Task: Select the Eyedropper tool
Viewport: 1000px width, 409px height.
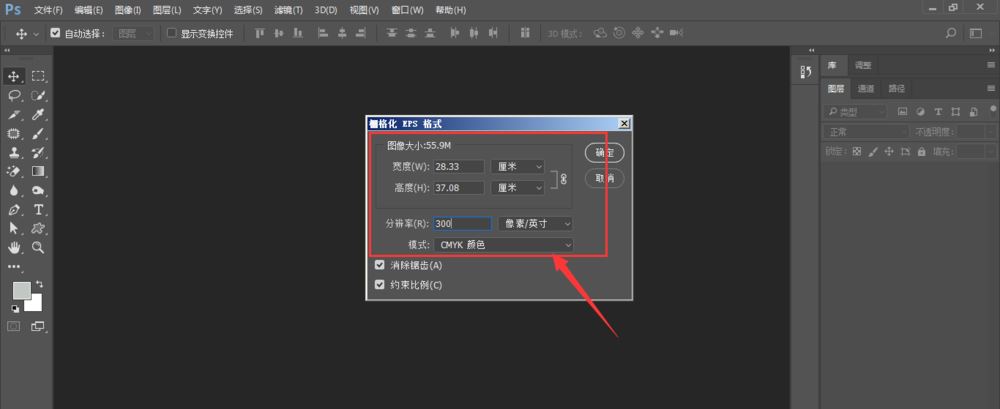Action: [x=38, y=115]
